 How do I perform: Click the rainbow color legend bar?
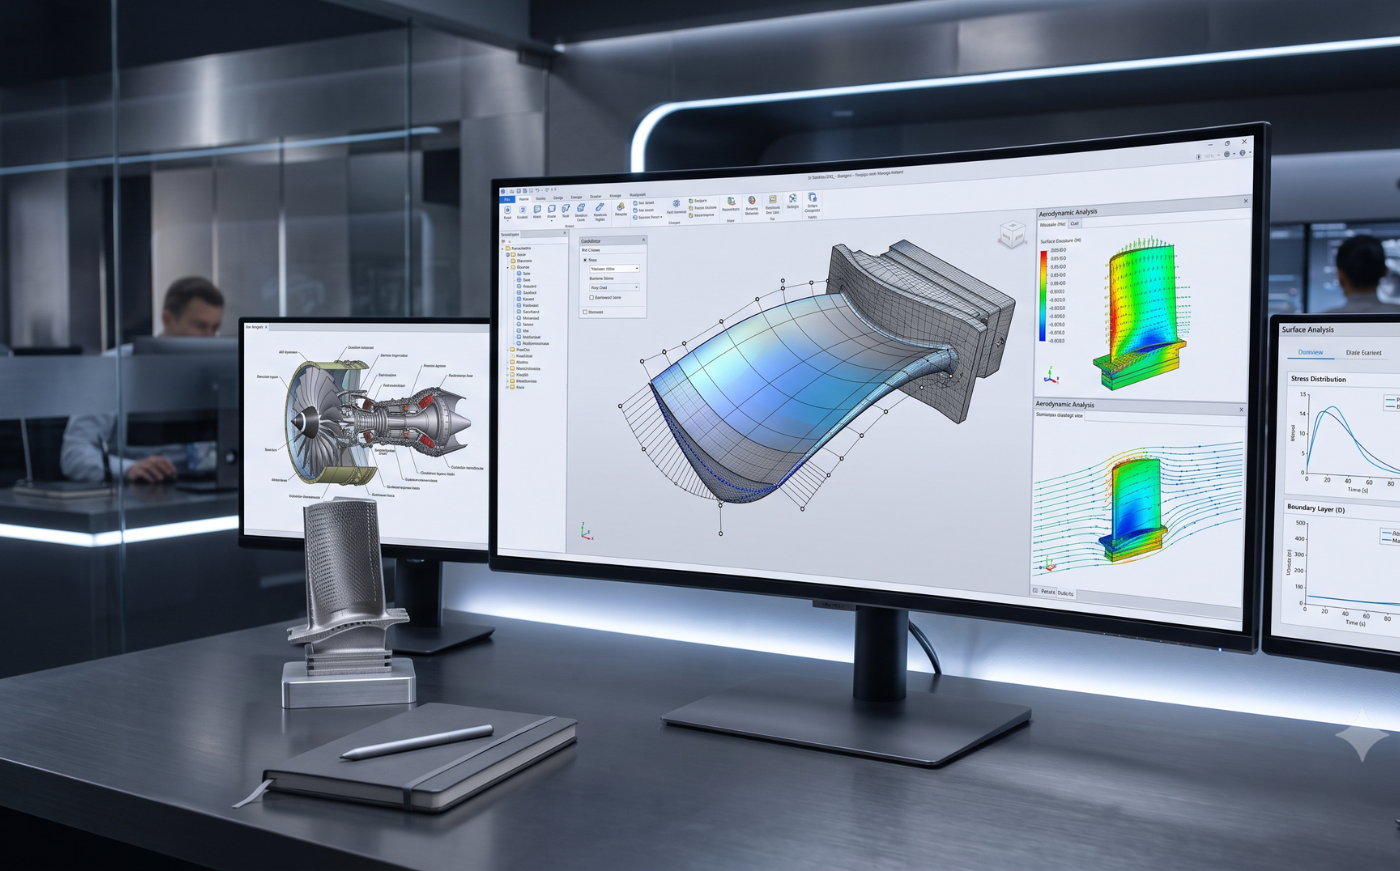(1043, 295)
